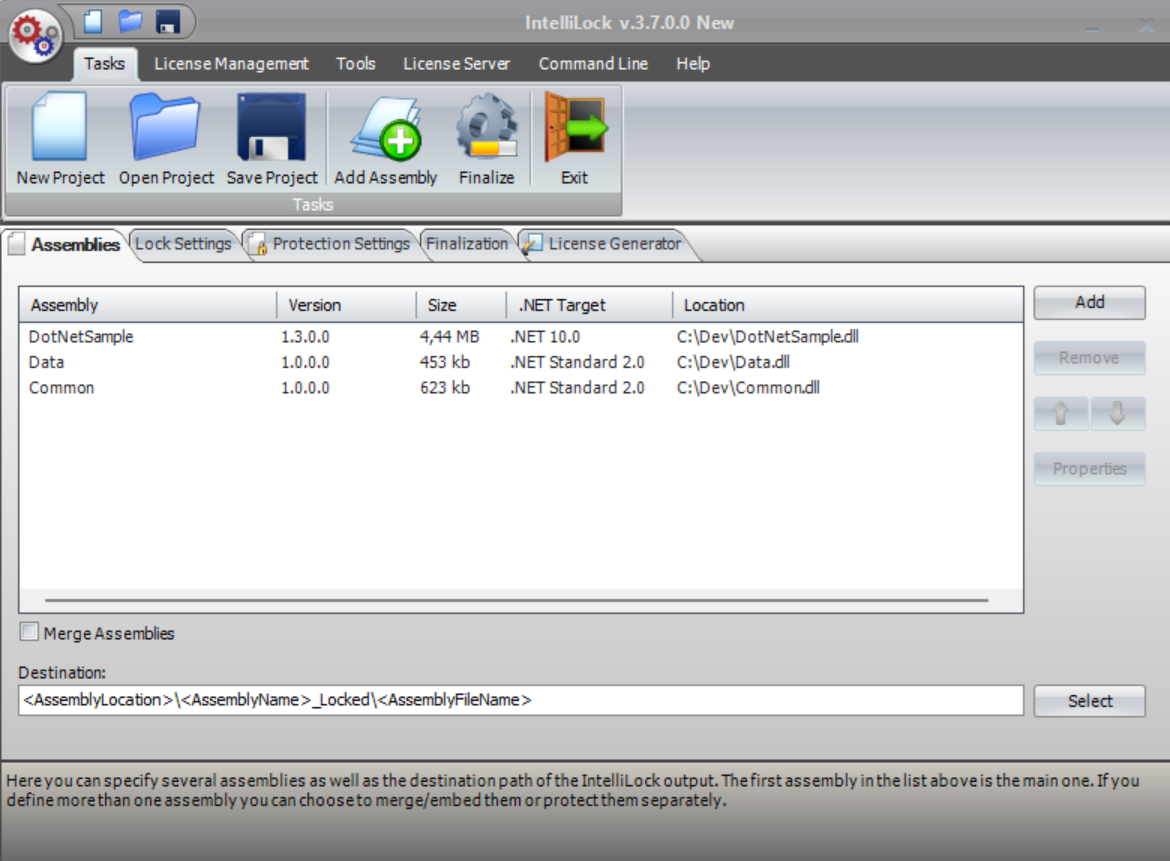Click the Remove button
1170x861 pixels.
pyautogui.click(x=1089, y=358)
